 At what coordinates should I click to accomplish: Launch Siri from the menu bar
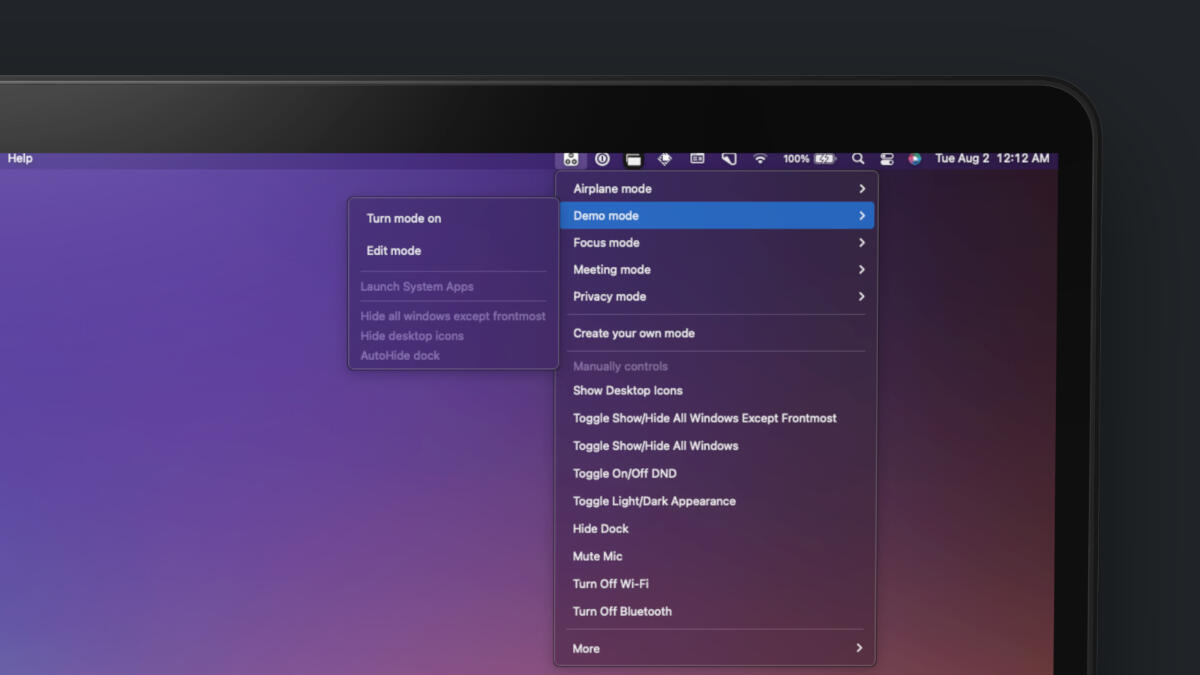pos(914,159)
